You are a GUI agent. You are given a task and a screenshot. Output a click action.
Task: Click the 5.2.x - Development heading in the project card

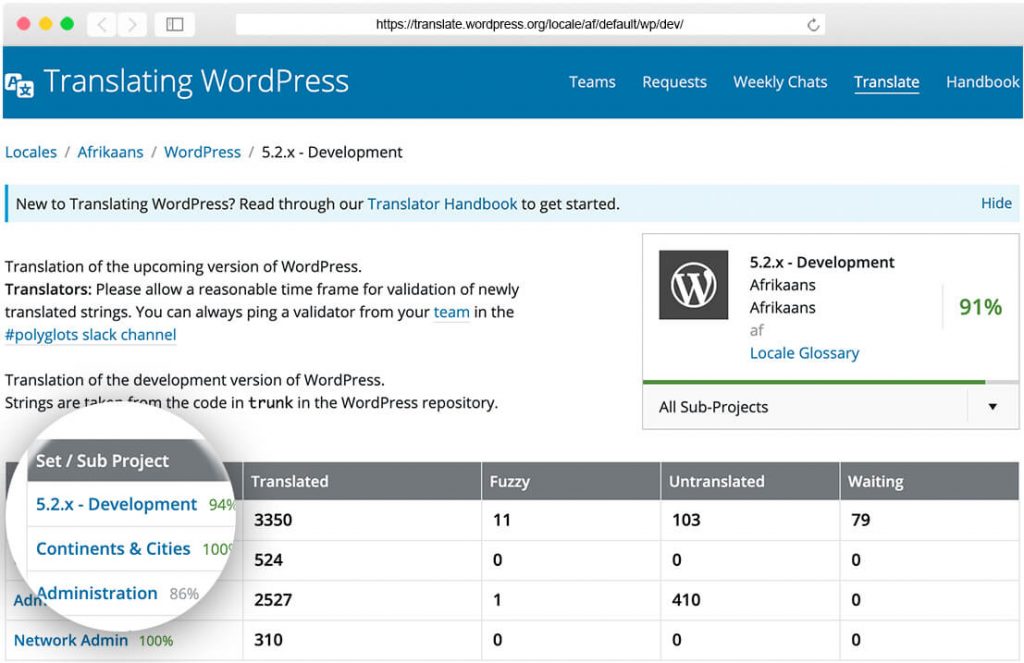coord(822,262)
